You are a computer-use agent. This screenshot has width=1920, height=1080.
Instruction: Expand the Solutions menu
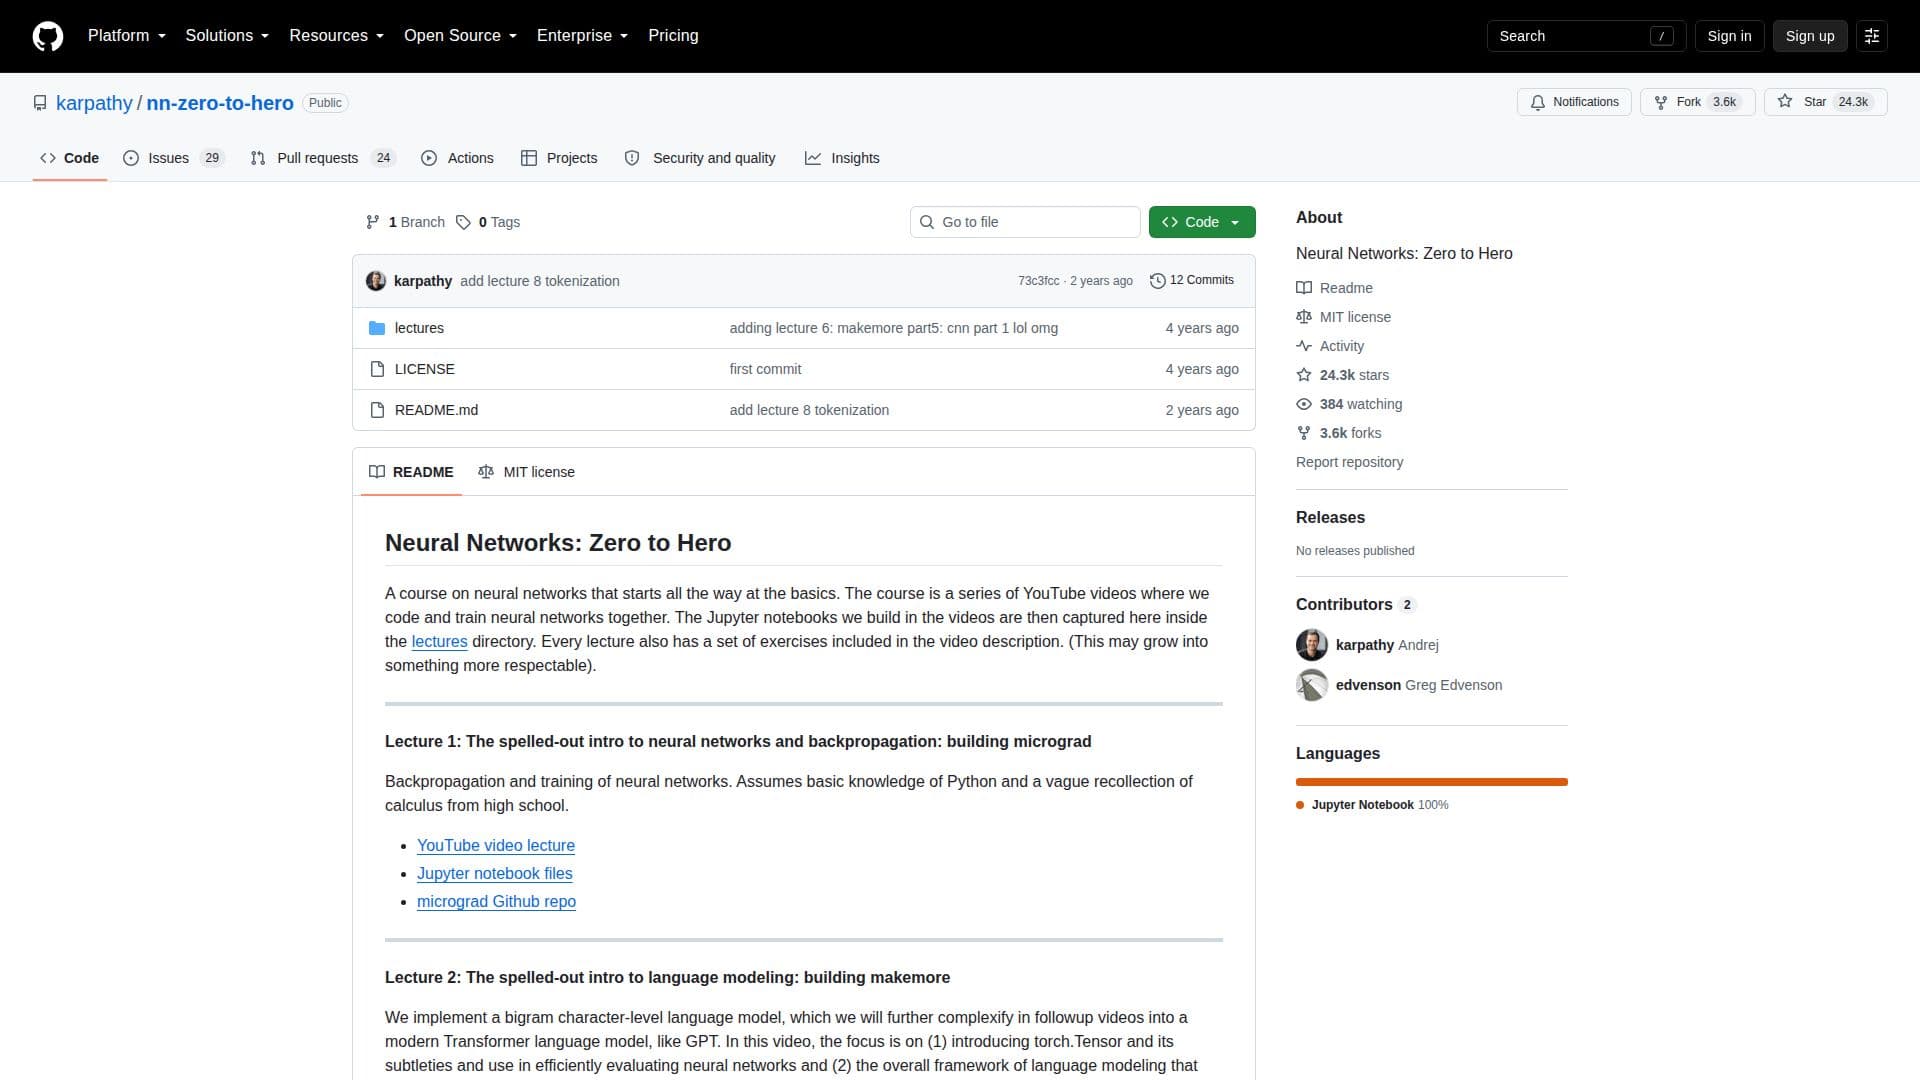tap(227, 36)
